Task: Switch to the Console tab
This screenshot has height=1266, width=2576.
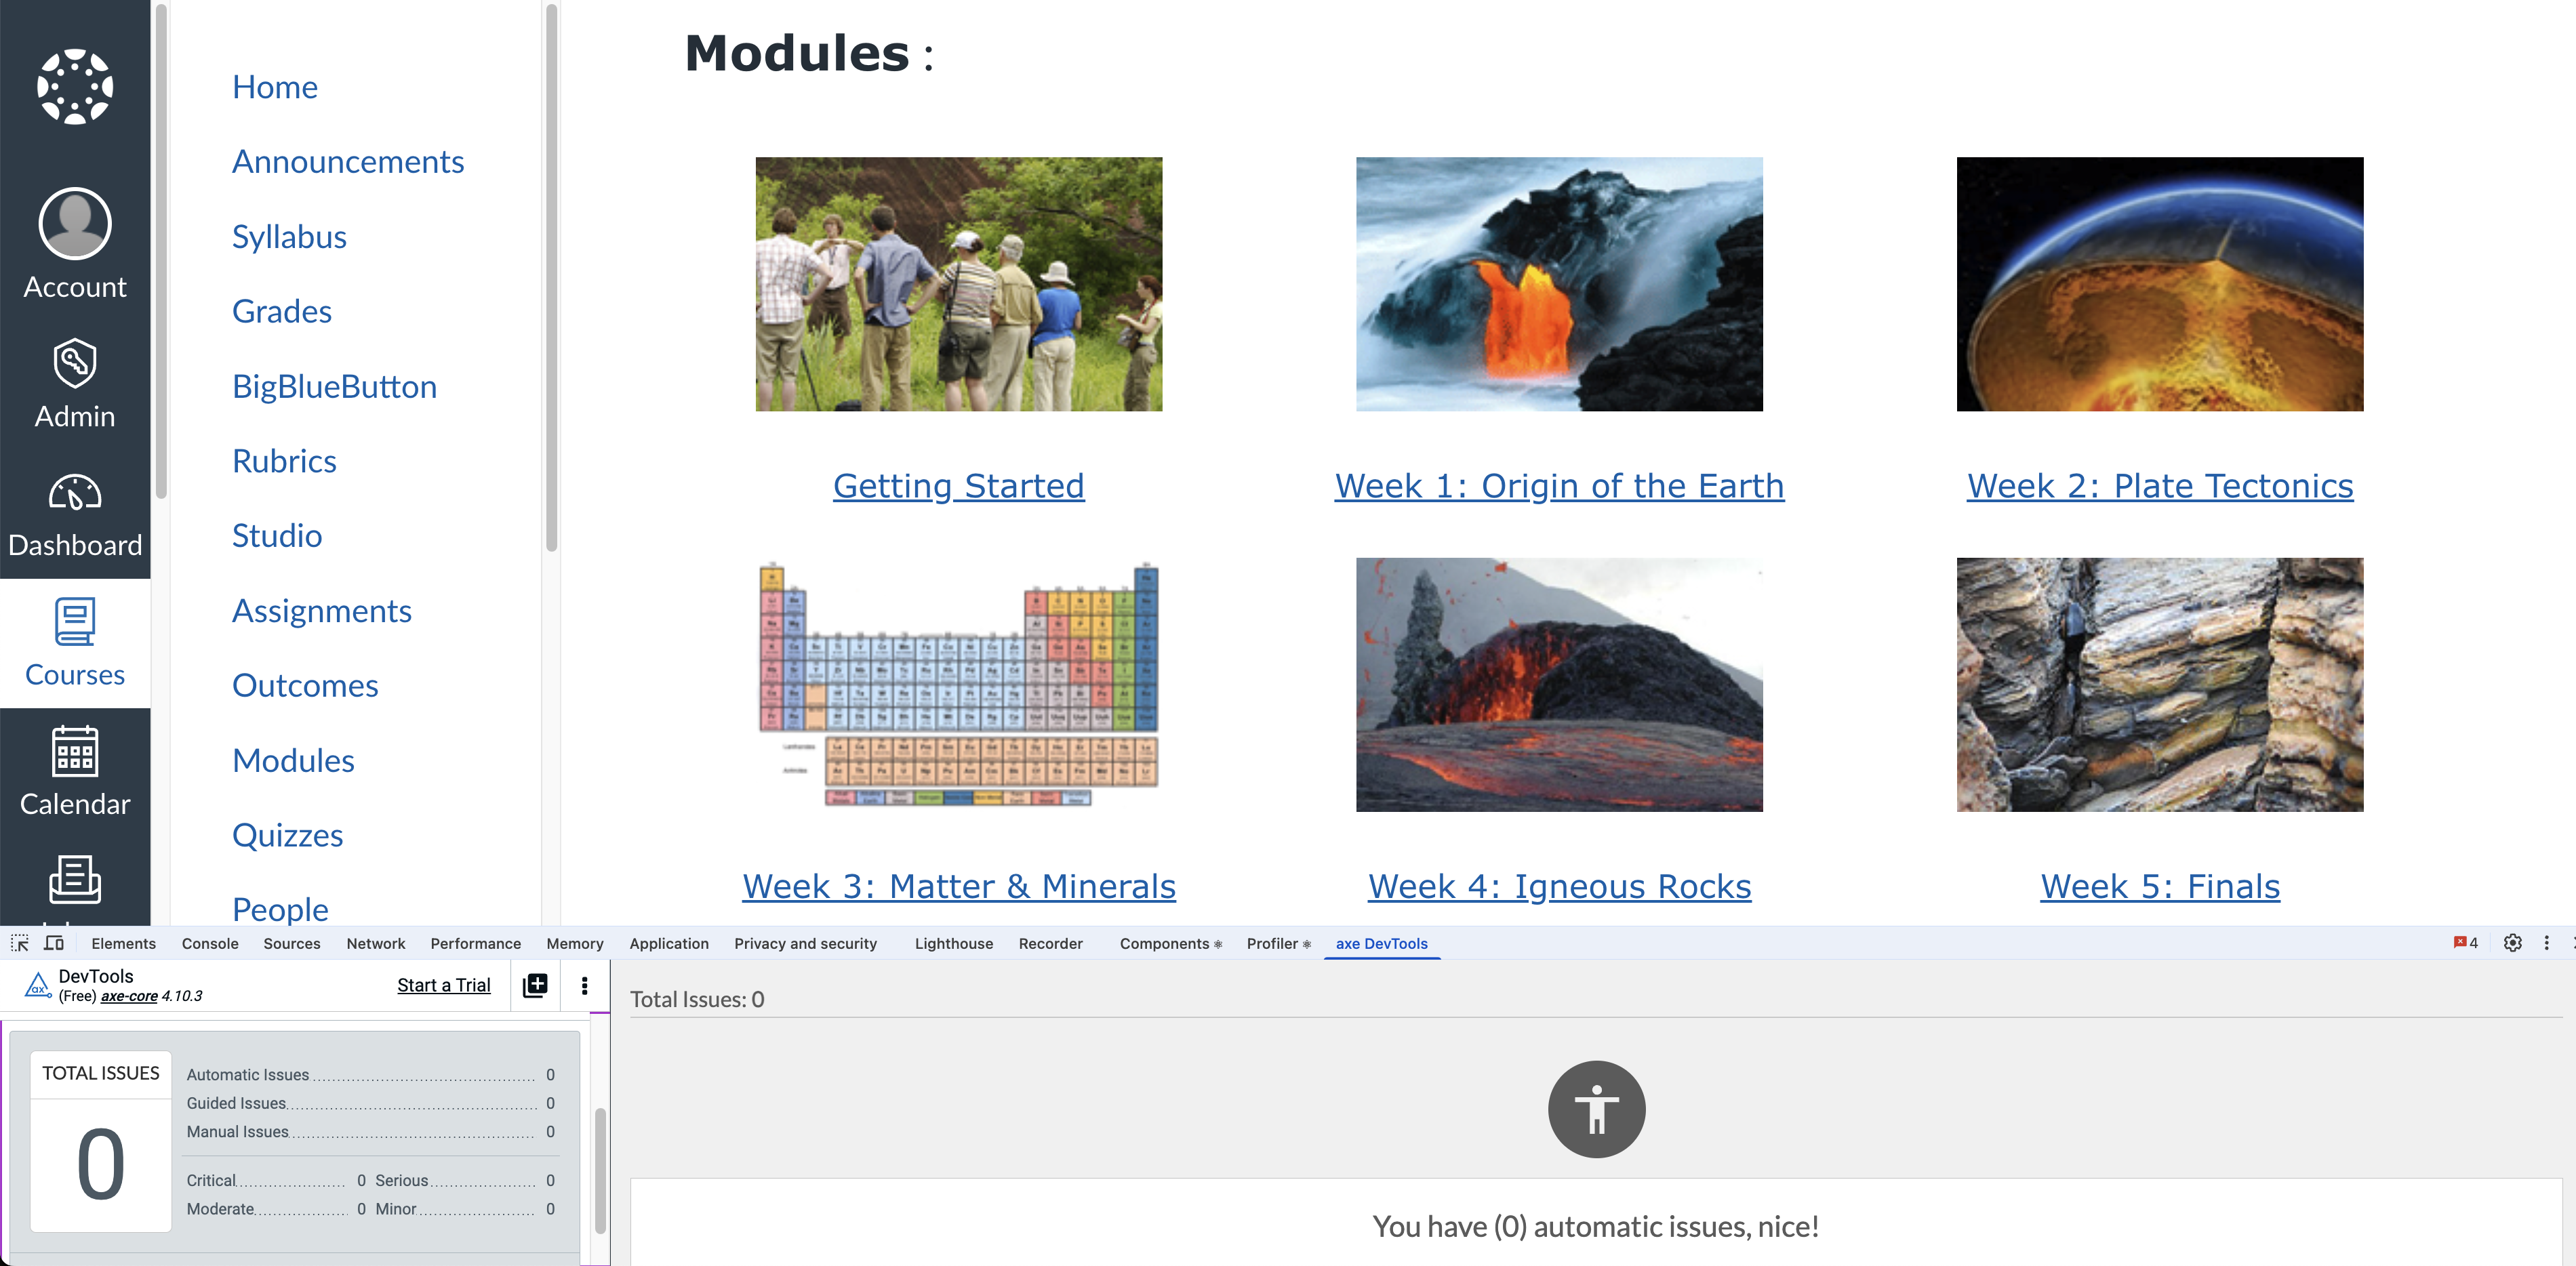Action: tap(209, 943)
